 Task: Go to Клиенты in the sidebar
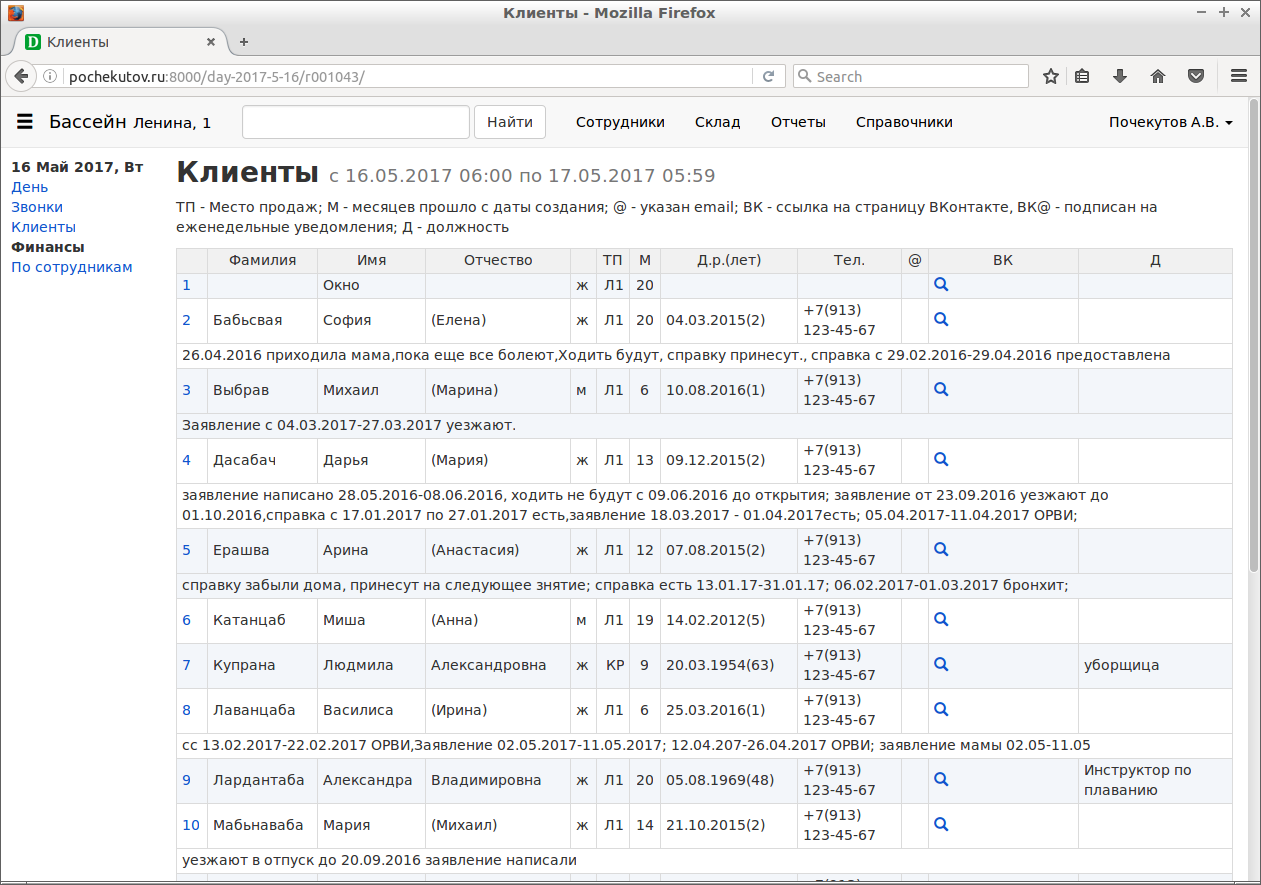pos(43,227)
